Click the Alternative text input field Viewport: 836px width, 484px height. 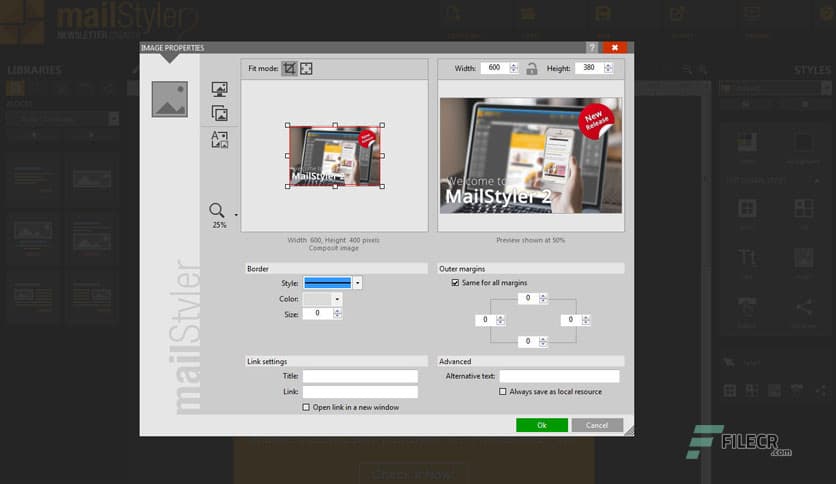coord(559,376)
